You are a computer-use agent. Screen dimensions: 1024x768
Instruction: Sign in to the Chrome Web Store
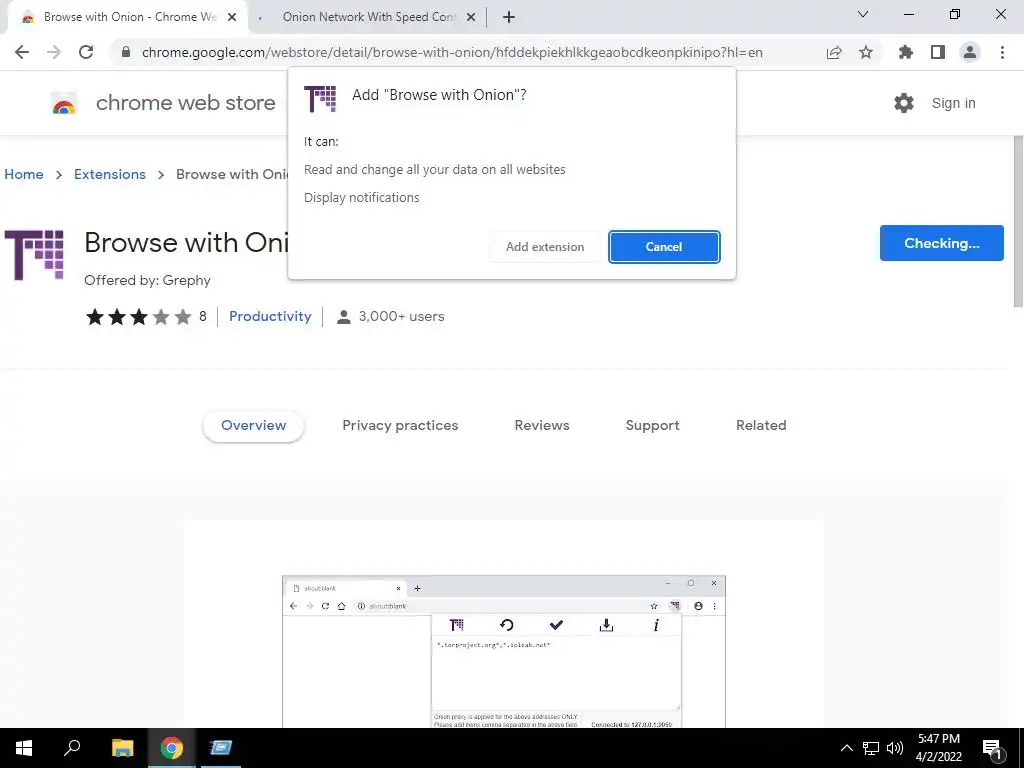(953, 103)
